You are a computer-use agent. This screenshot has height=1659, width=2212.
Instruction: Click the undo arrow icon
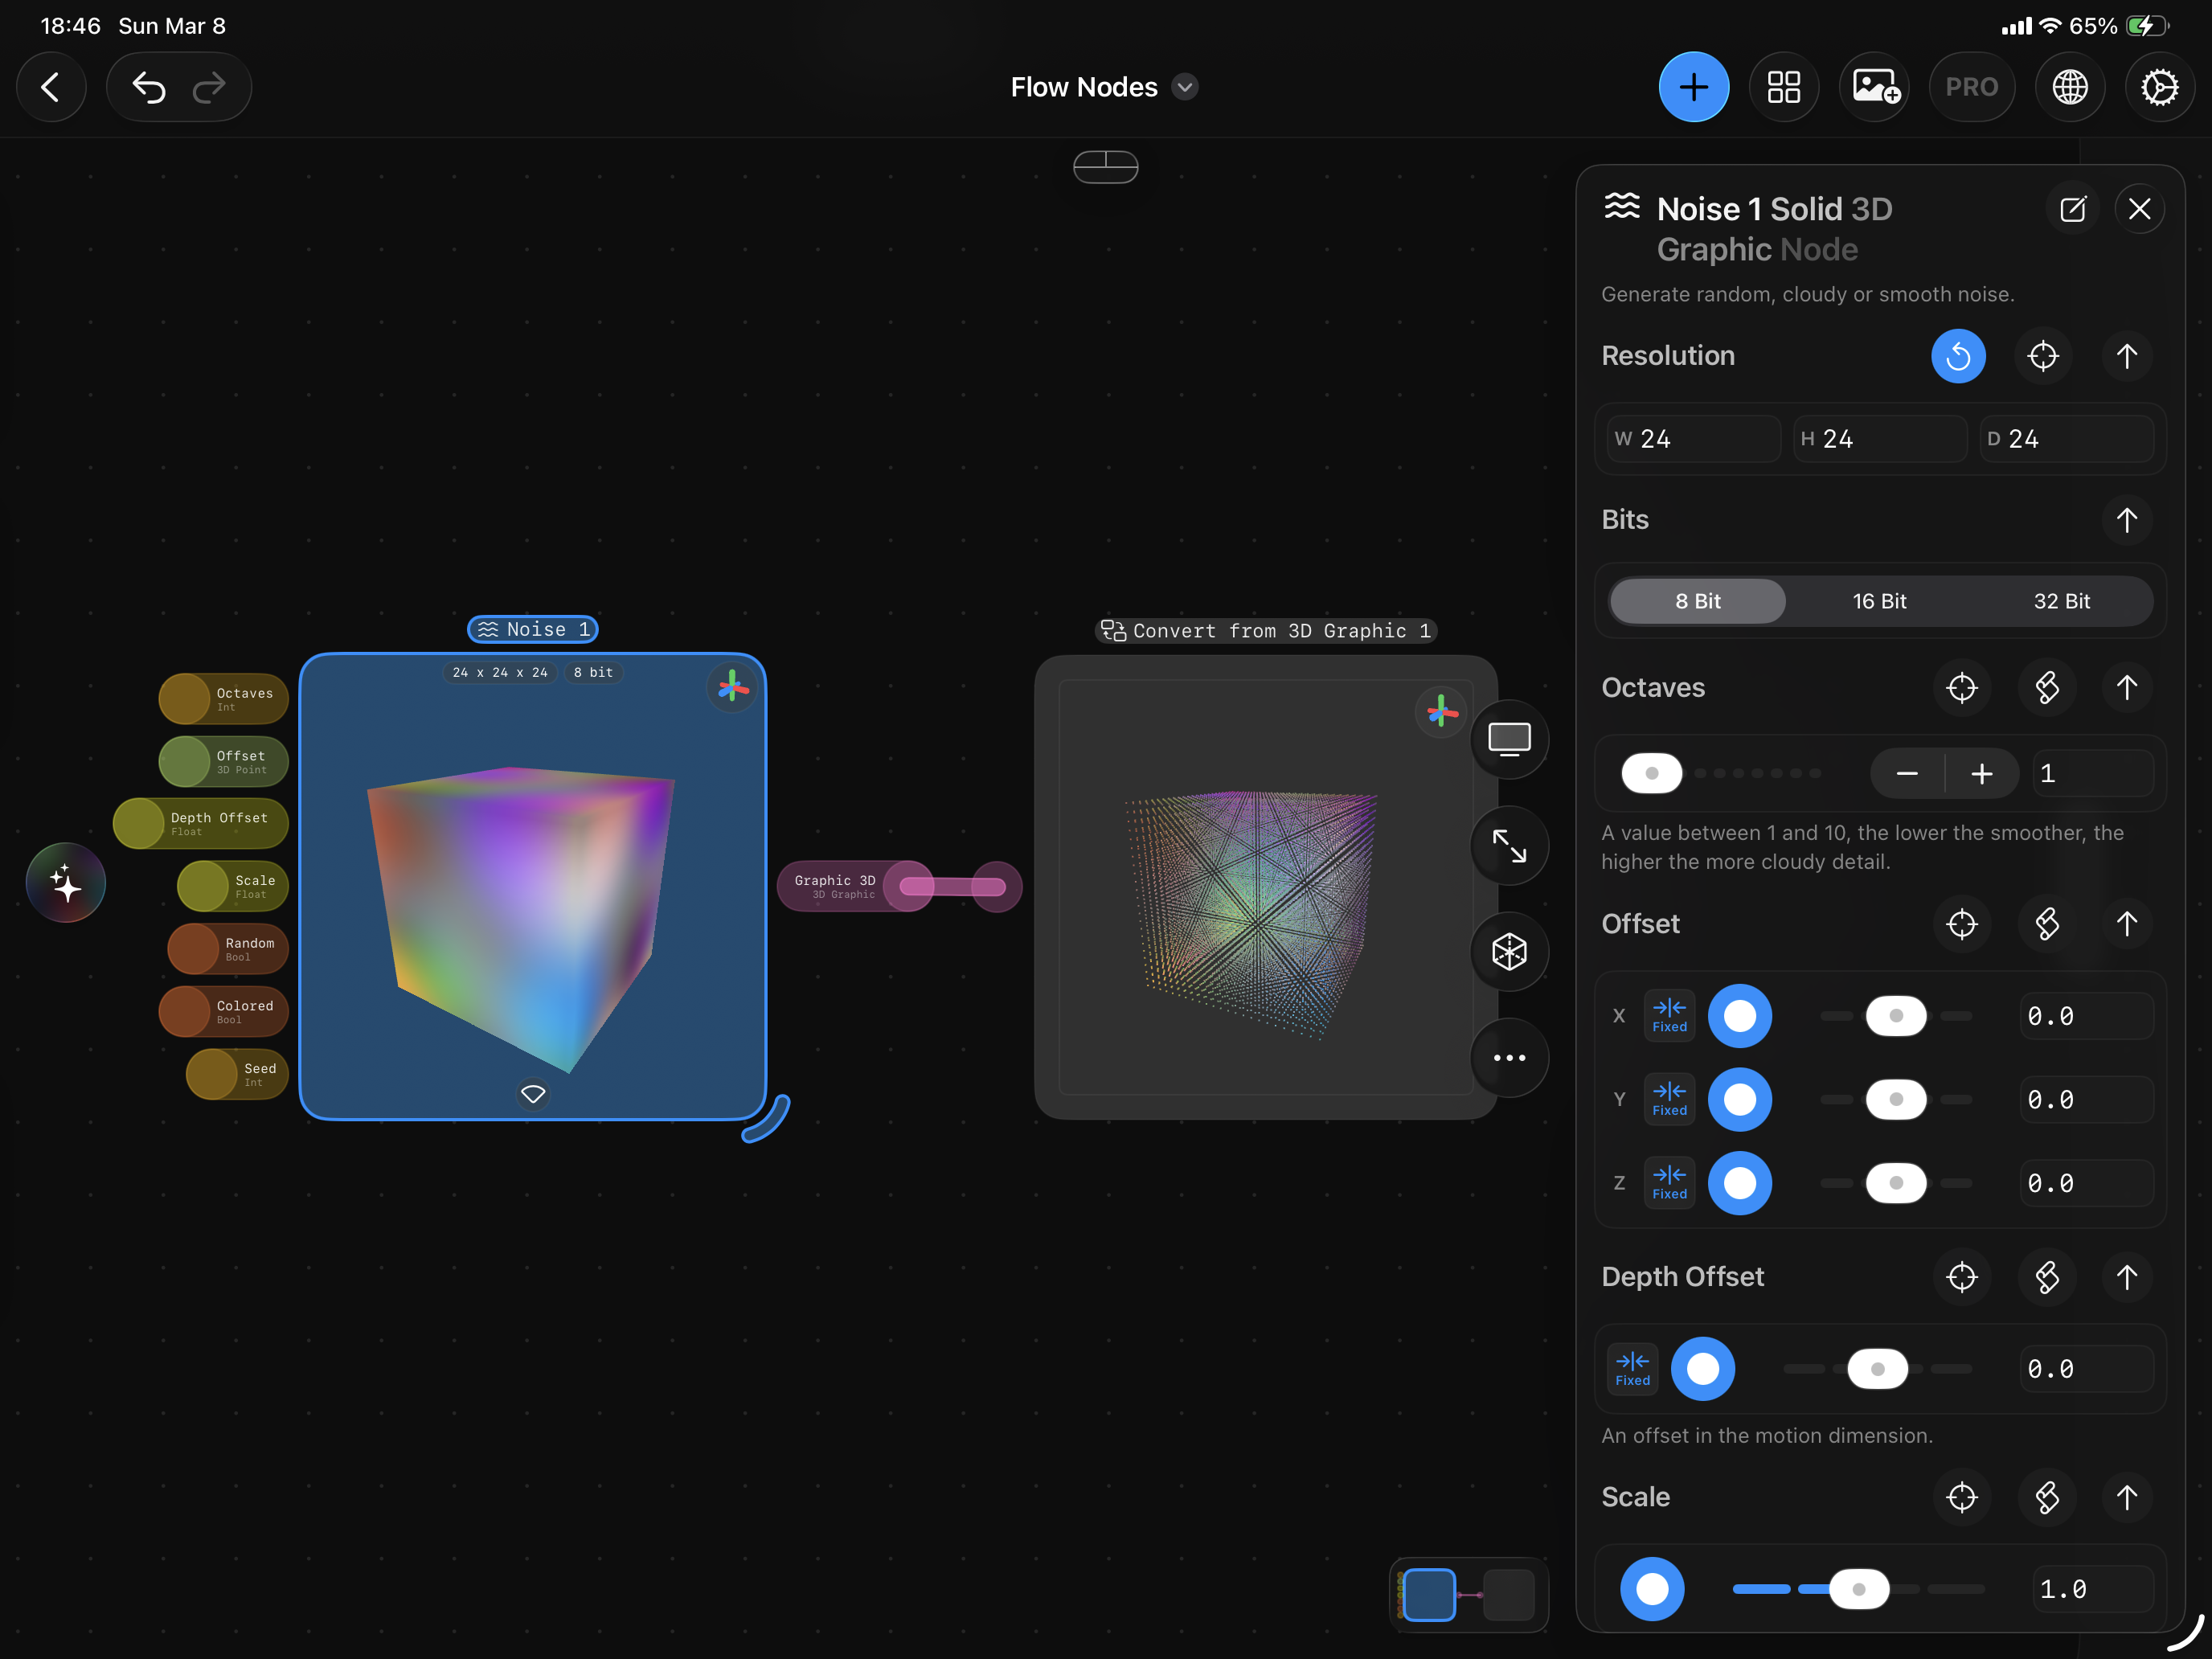coord(148,87)
